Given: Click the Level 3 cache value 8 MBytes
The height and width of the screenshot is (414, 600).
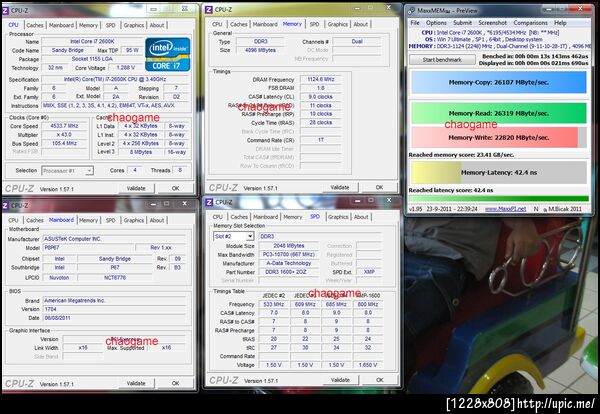Looking at the screenshot, I should pyautogui.click(x=140, y=152).
